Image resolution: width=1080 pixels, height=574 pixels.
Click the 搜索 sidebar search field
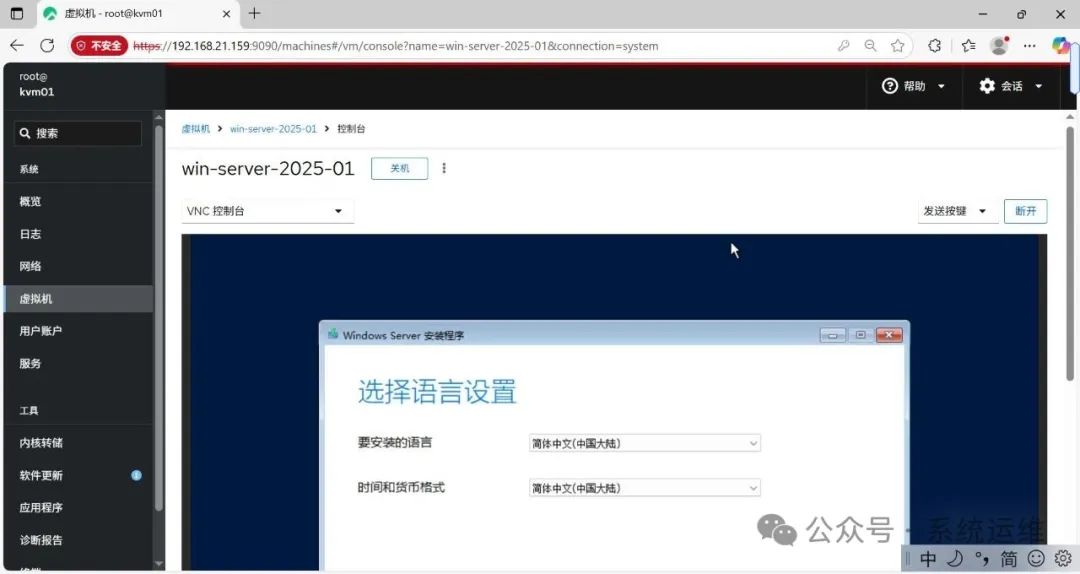(x=78, y=134)
